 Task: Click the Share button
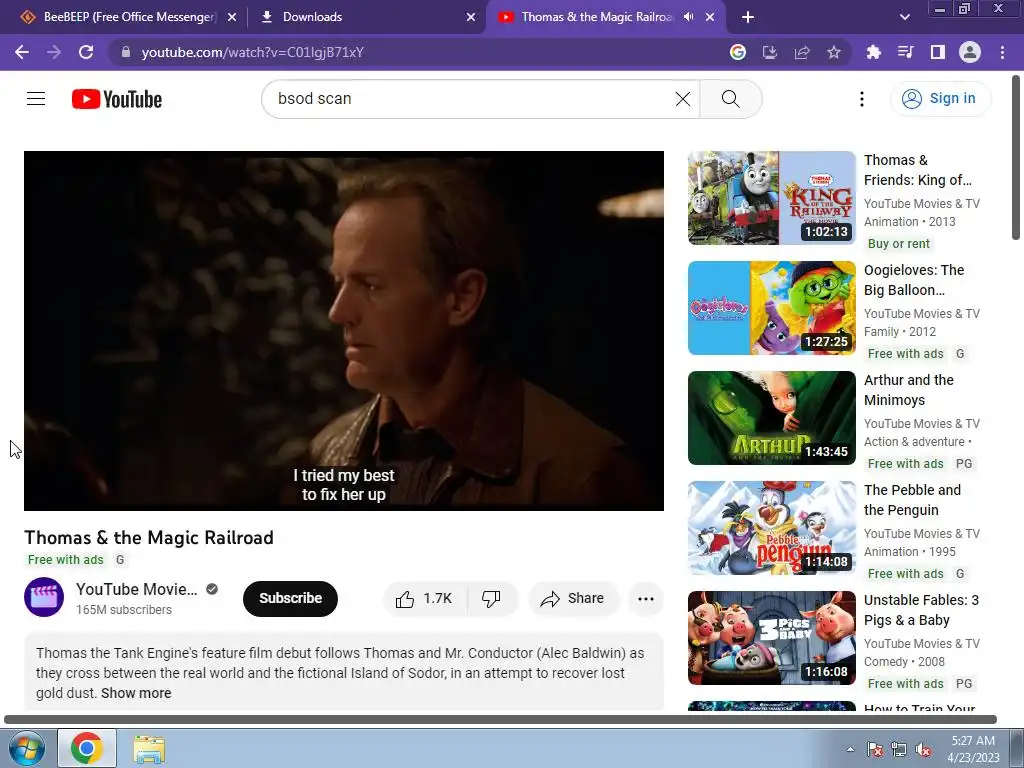pos(572,598)
